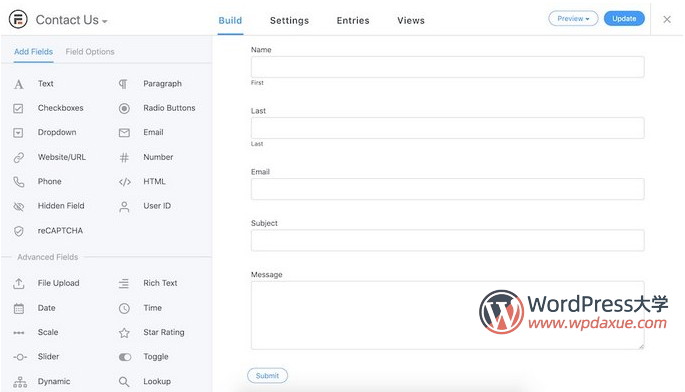Click the Checkboxes field icon
Screen dimensions: 685x392
click(18, 108)
